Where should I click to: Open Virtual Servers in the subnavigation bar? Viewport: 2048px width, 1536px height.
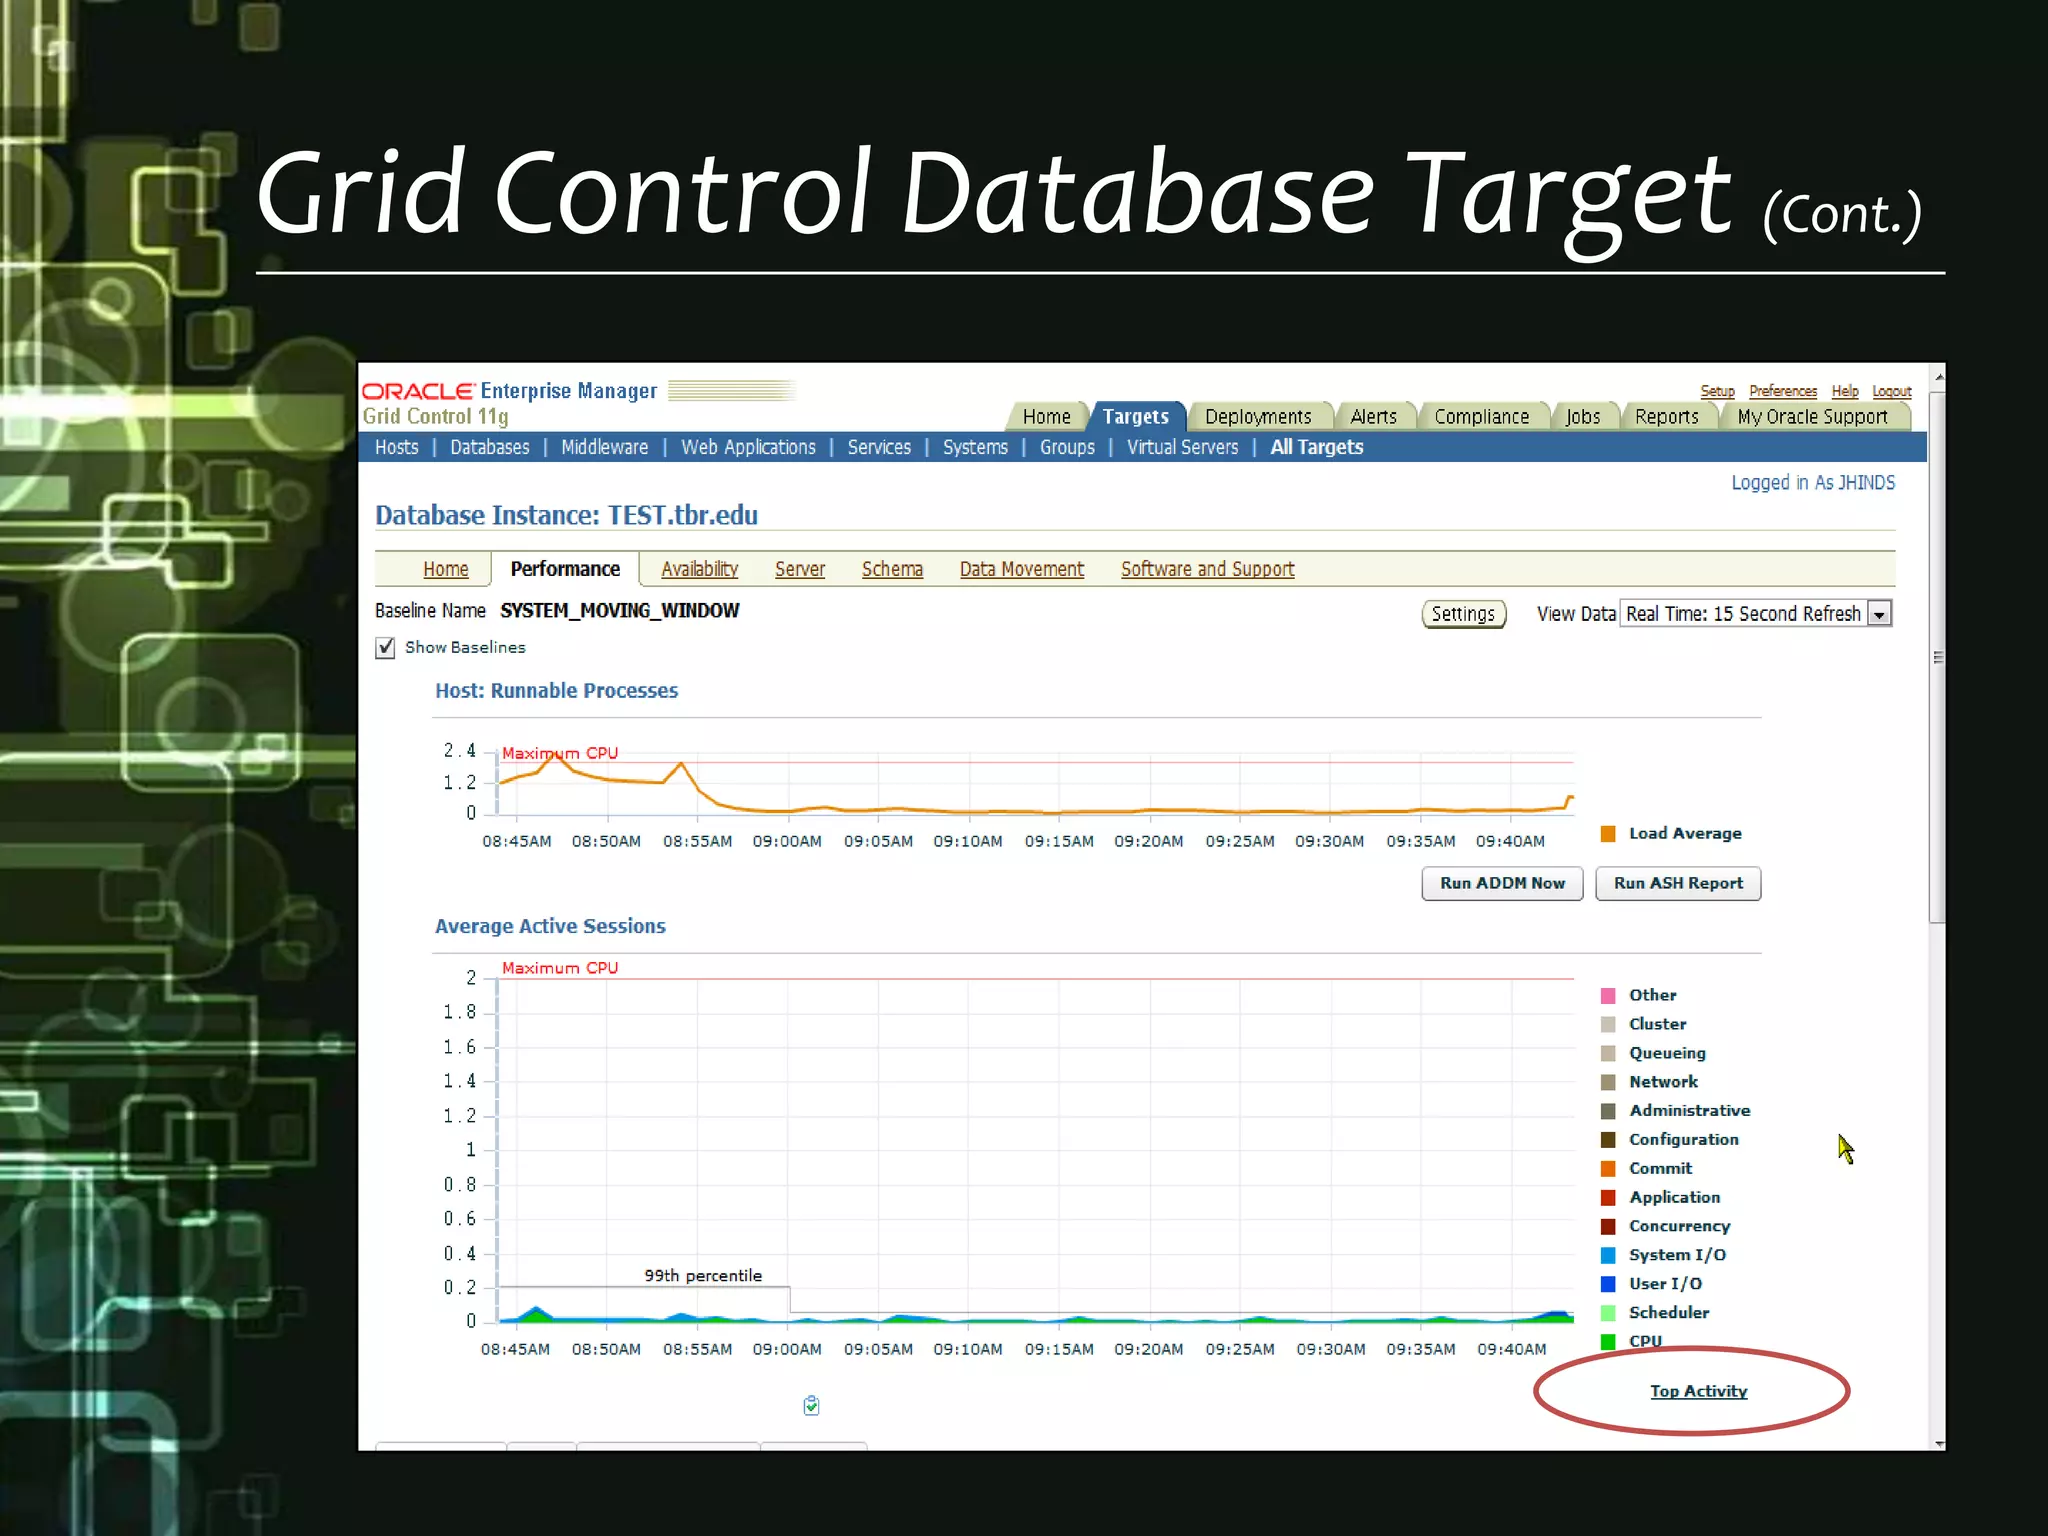coord(1182,447)
